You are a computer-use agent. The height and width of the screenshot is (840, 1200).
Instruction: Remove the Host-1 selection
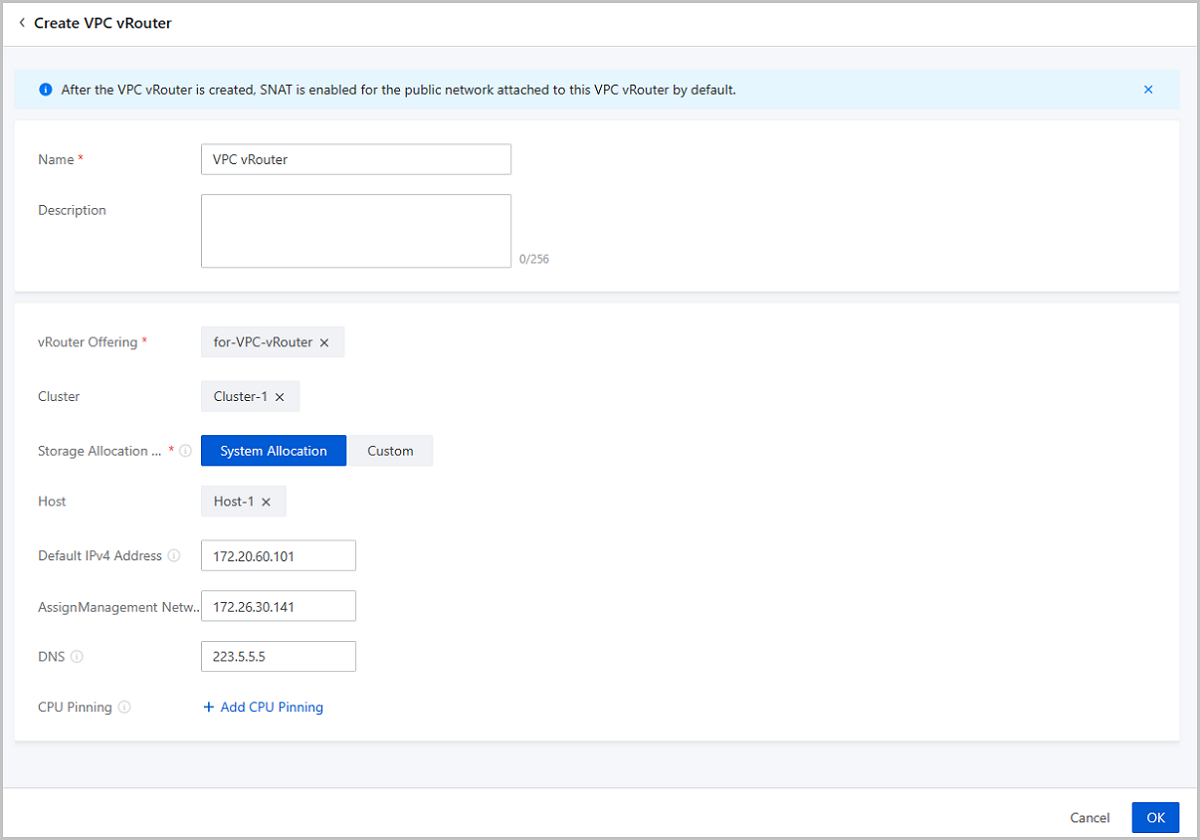click(266, 502)
